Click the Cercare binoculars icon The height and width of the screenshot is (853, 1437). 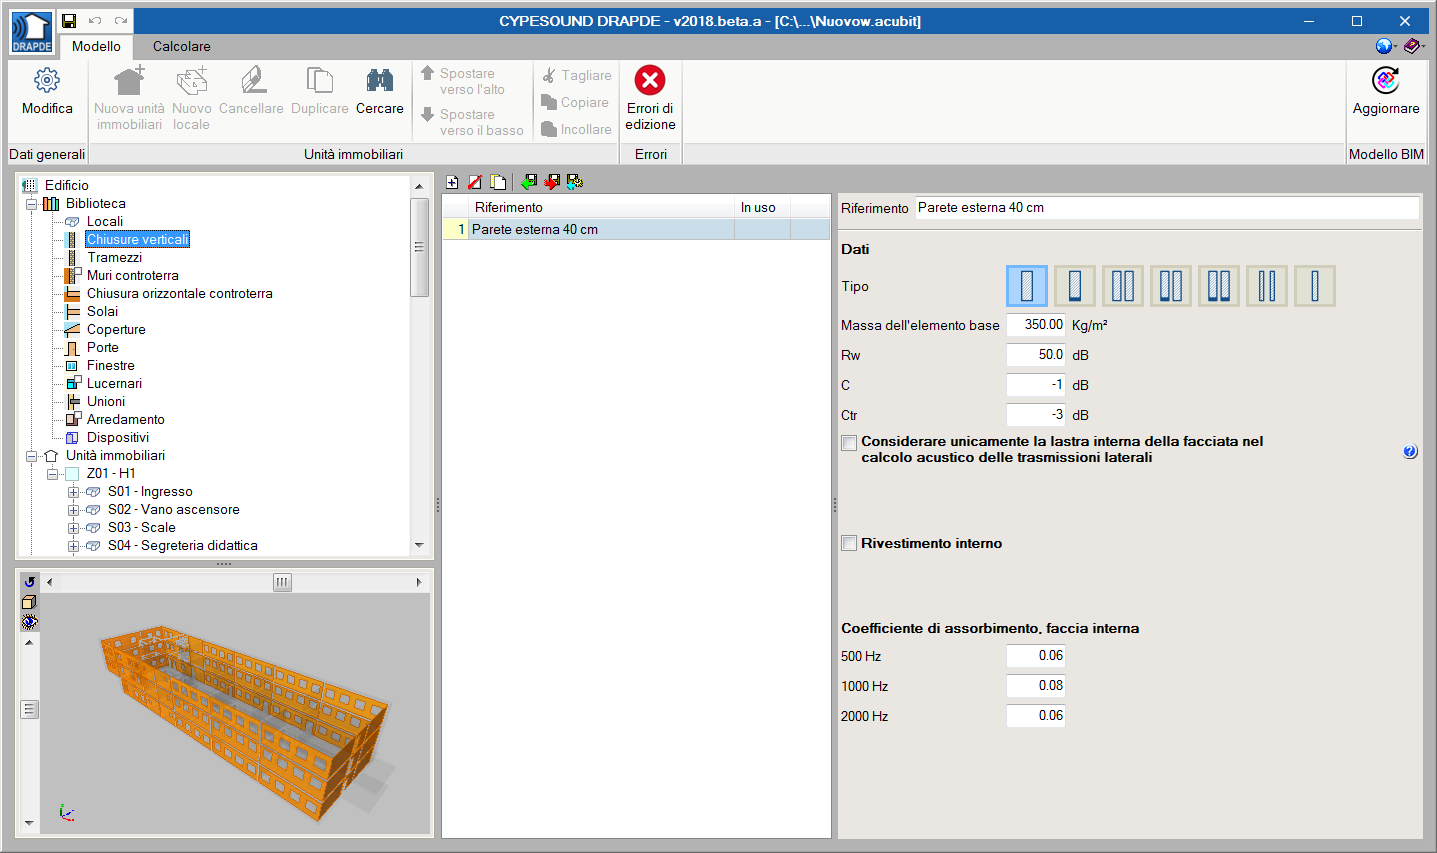(x=380, y=80)
